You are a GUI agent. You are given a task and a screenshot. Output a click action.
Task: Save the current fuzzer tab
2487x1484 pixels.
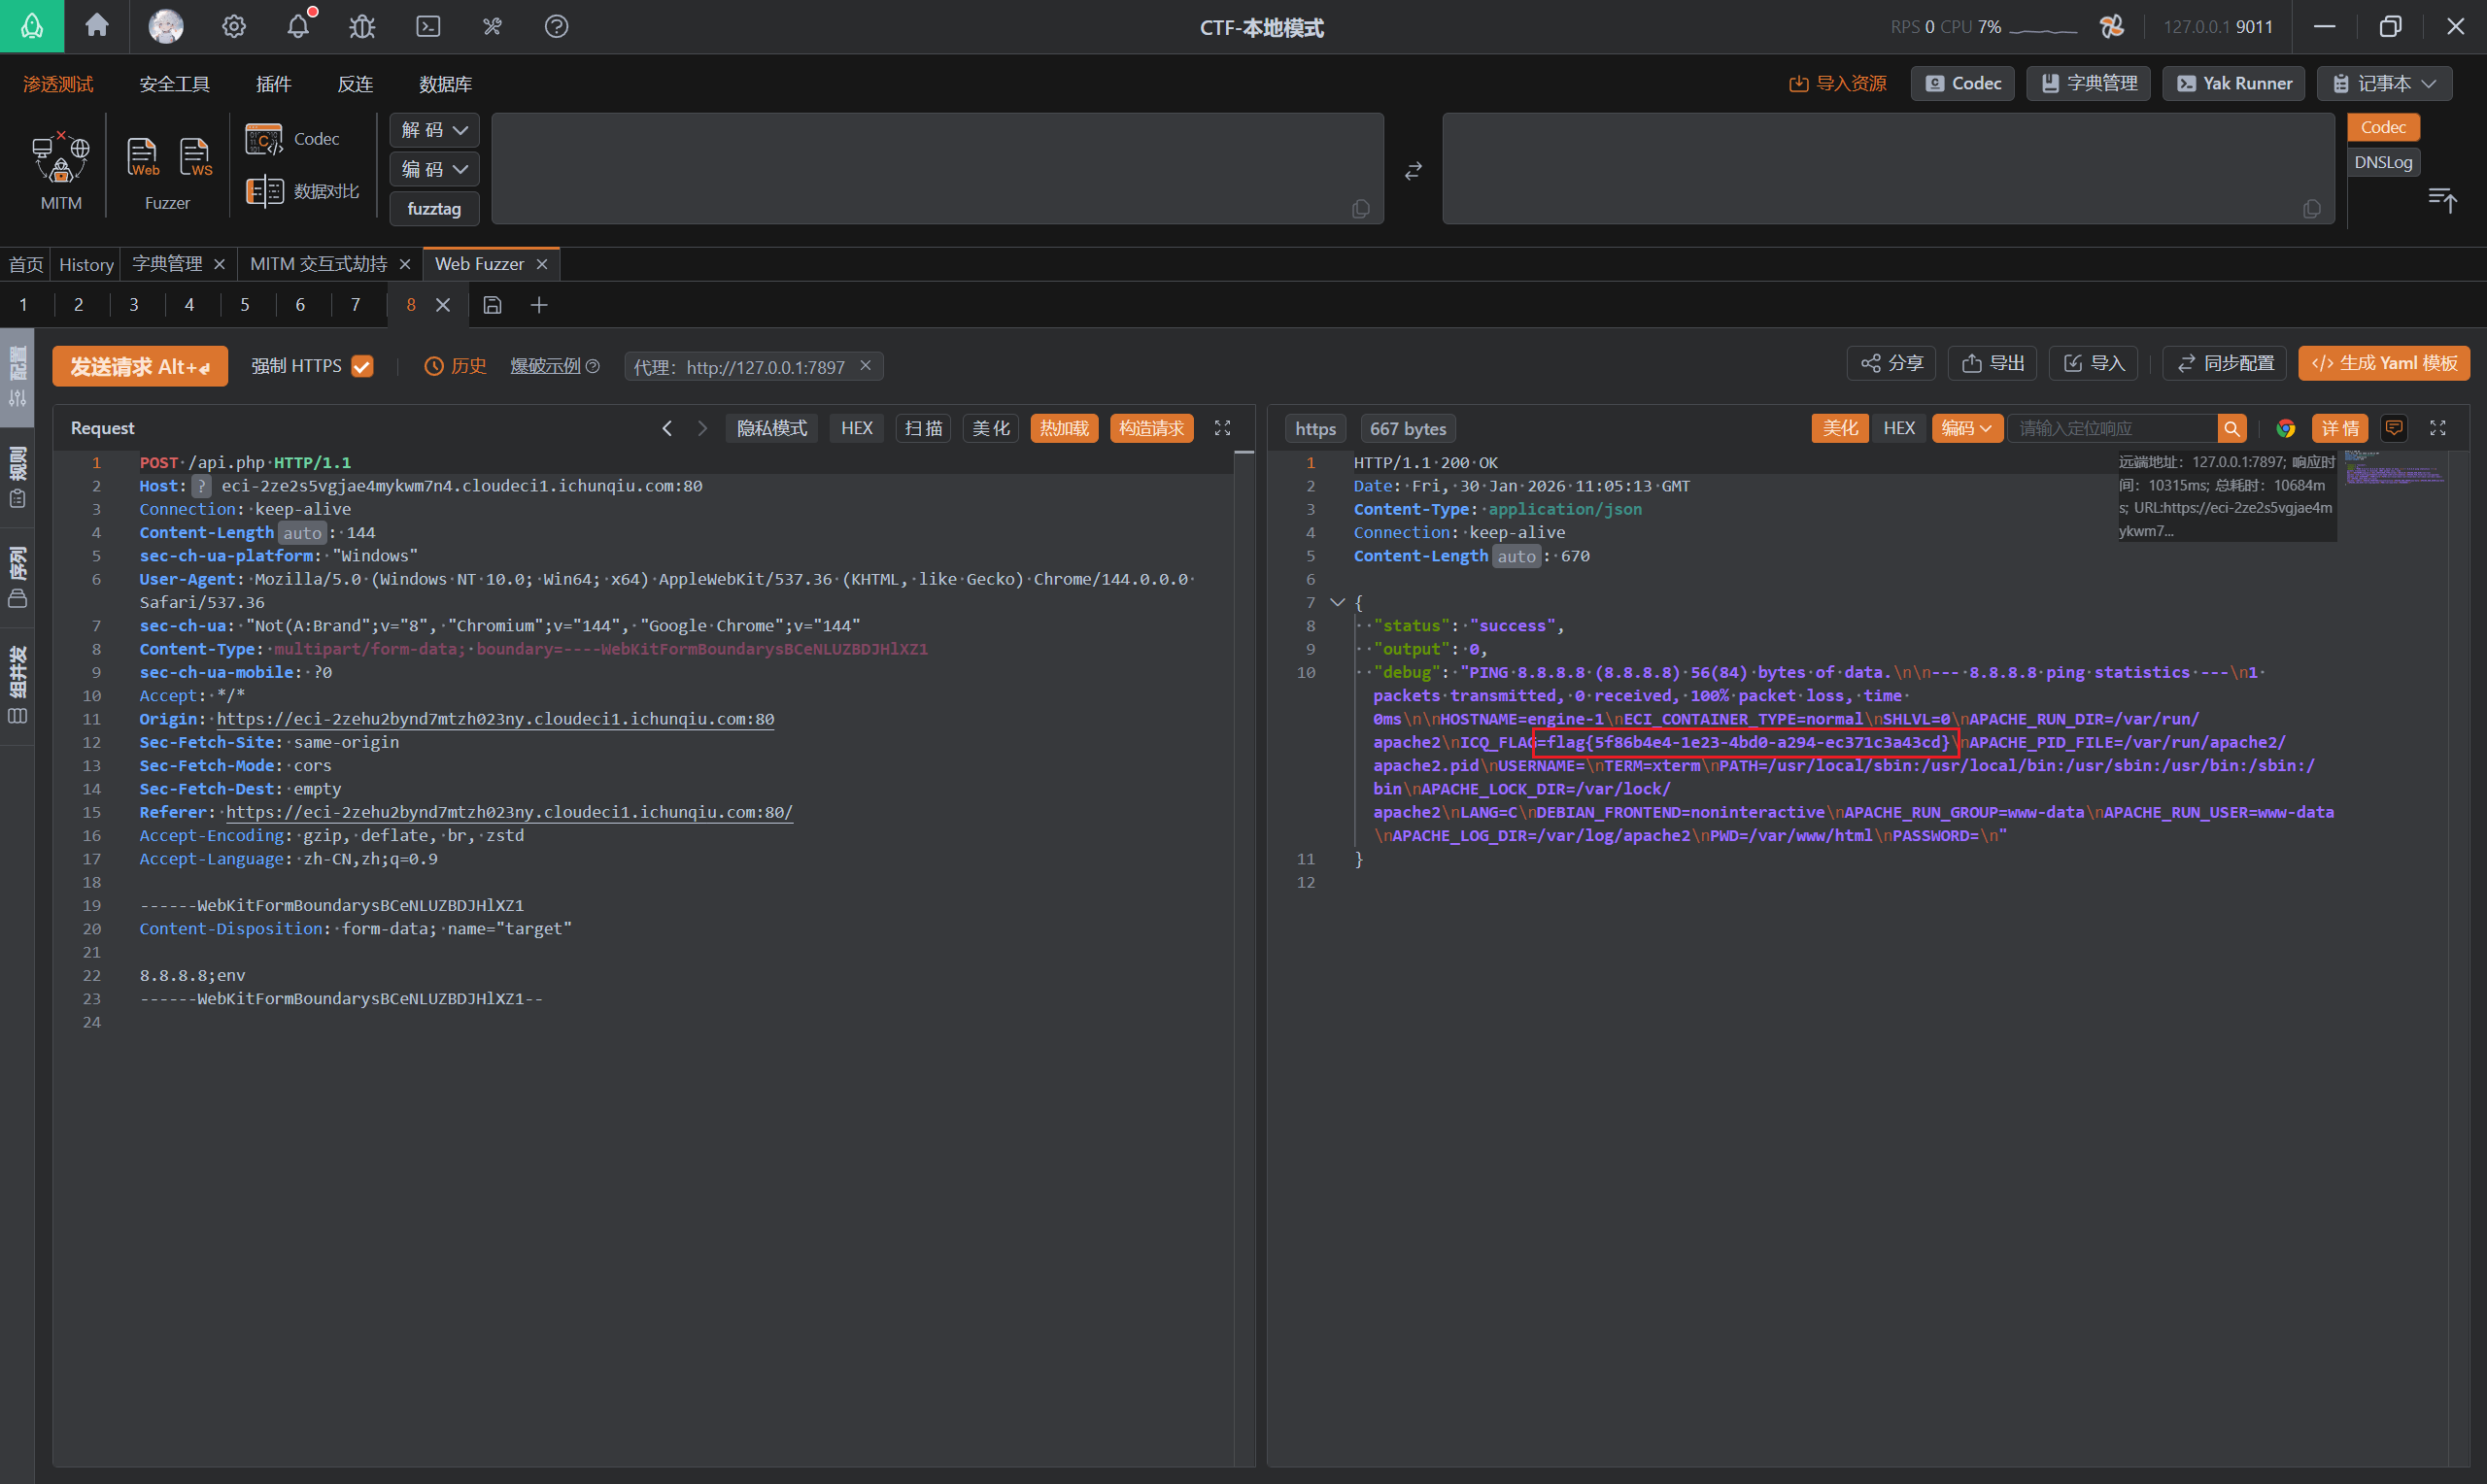(492, 305)
